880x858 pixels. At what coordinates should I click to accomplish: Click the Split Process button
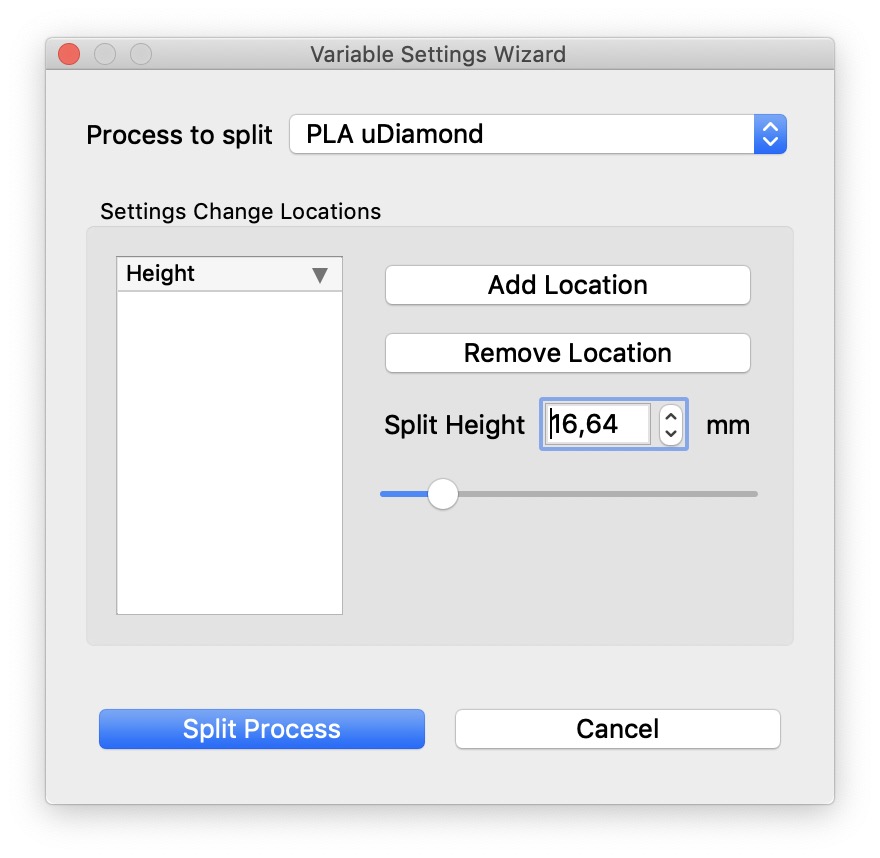tap(261, 729)
